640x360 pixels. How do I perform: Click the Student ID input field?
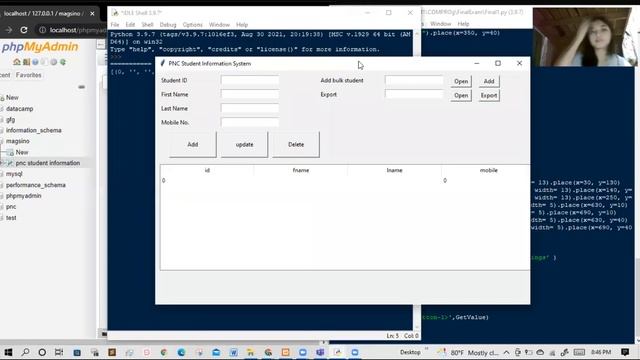click(x=250, y=80)
